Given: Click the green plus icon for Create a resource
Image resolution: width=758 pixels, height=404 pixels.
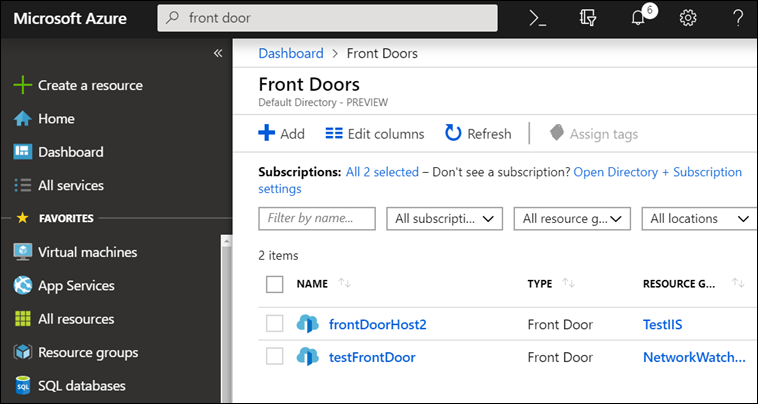Looking at the screenshot, I should click(22, 86).
